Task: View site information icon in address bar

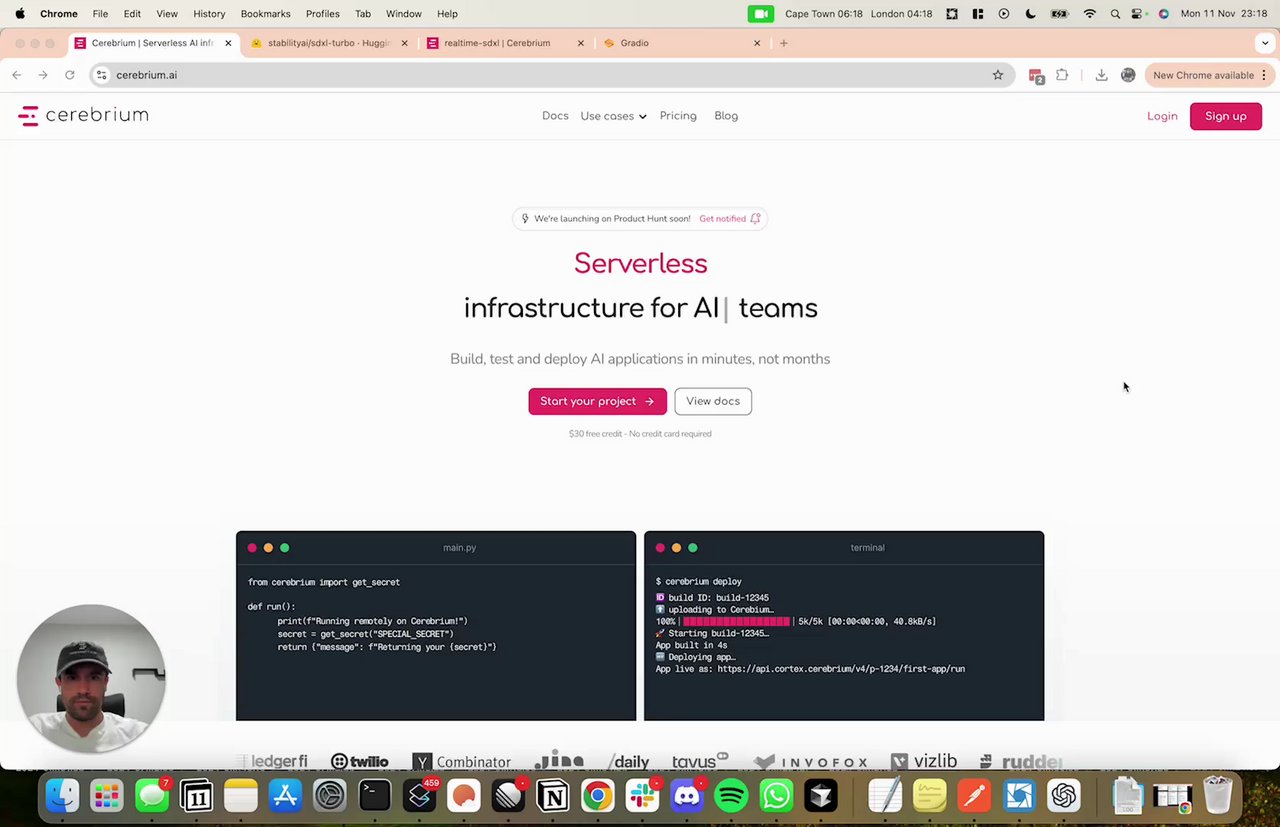Action: pos(101,75)
